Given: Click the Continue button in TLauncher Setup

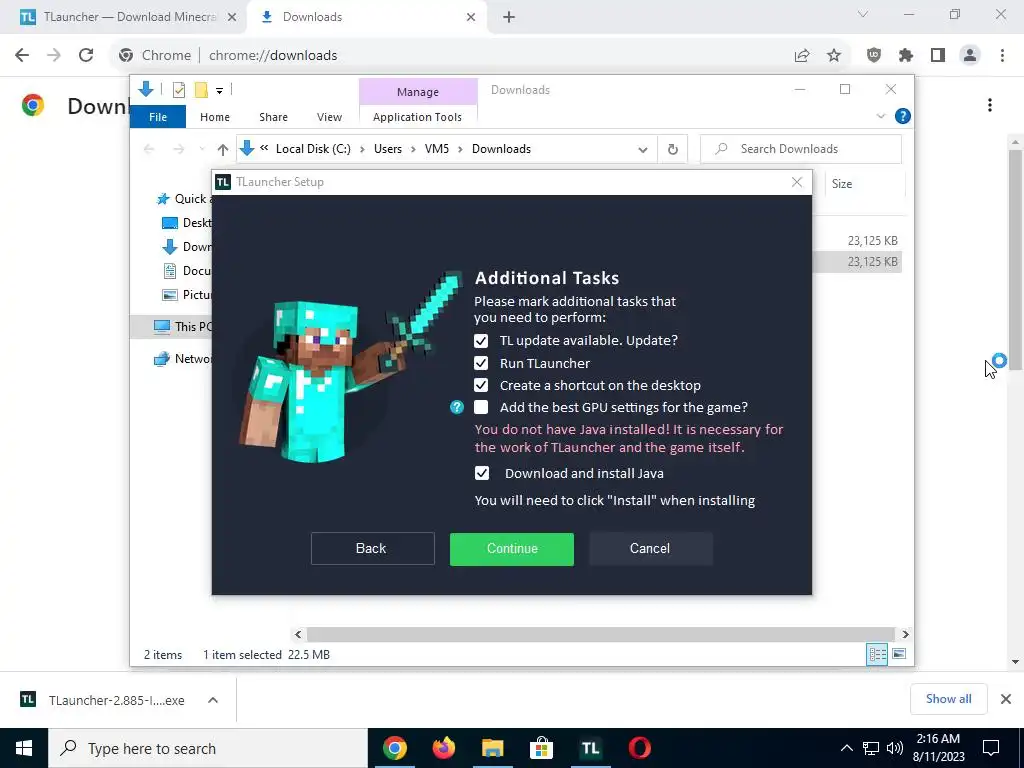Looking at the screenshot, I should tap(511, 549).
